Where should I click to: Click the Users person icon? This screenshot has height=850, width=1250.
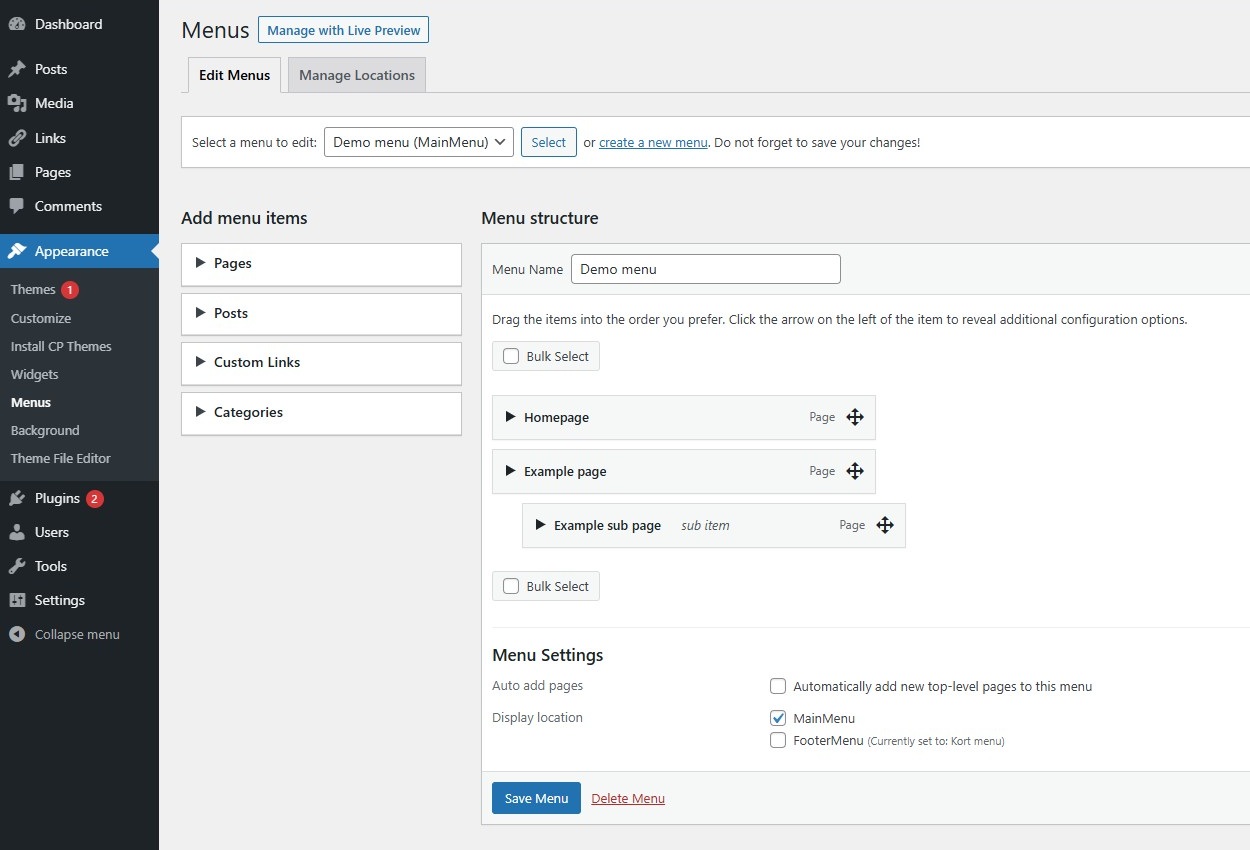coord(17,532)
